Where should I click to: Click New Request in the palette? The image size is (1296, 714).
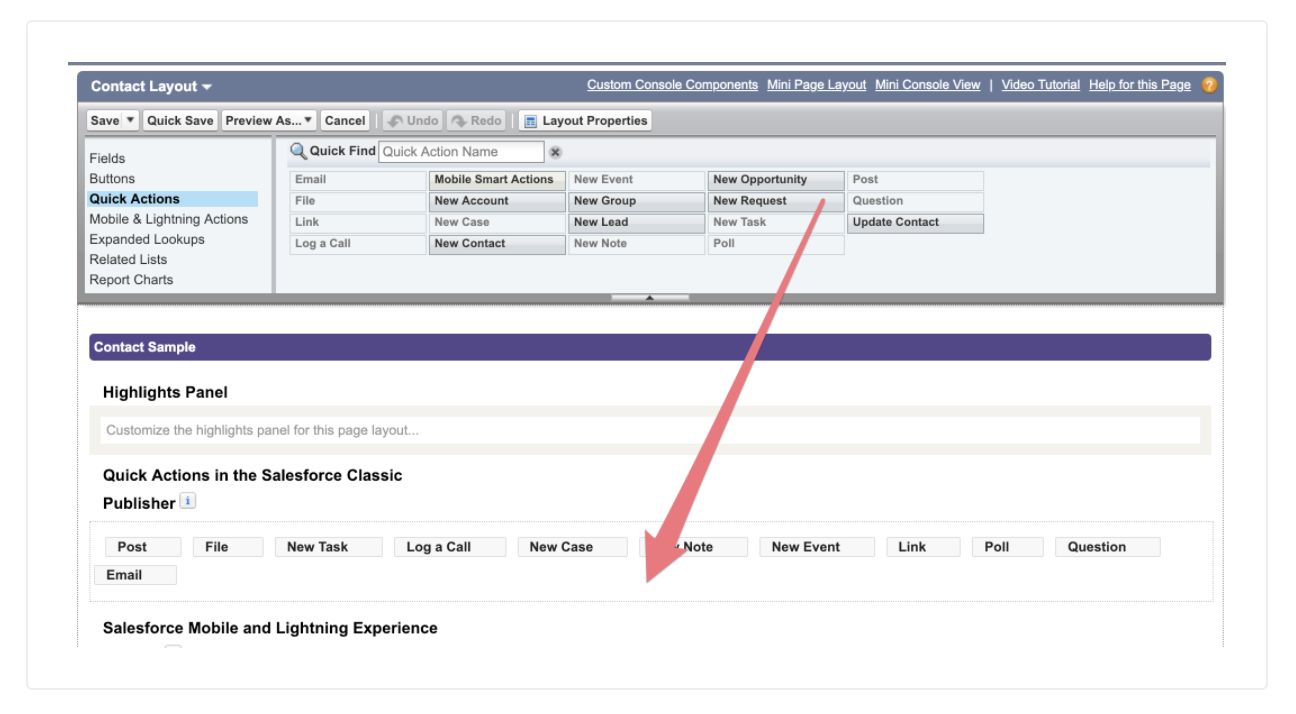coord(776,201)
